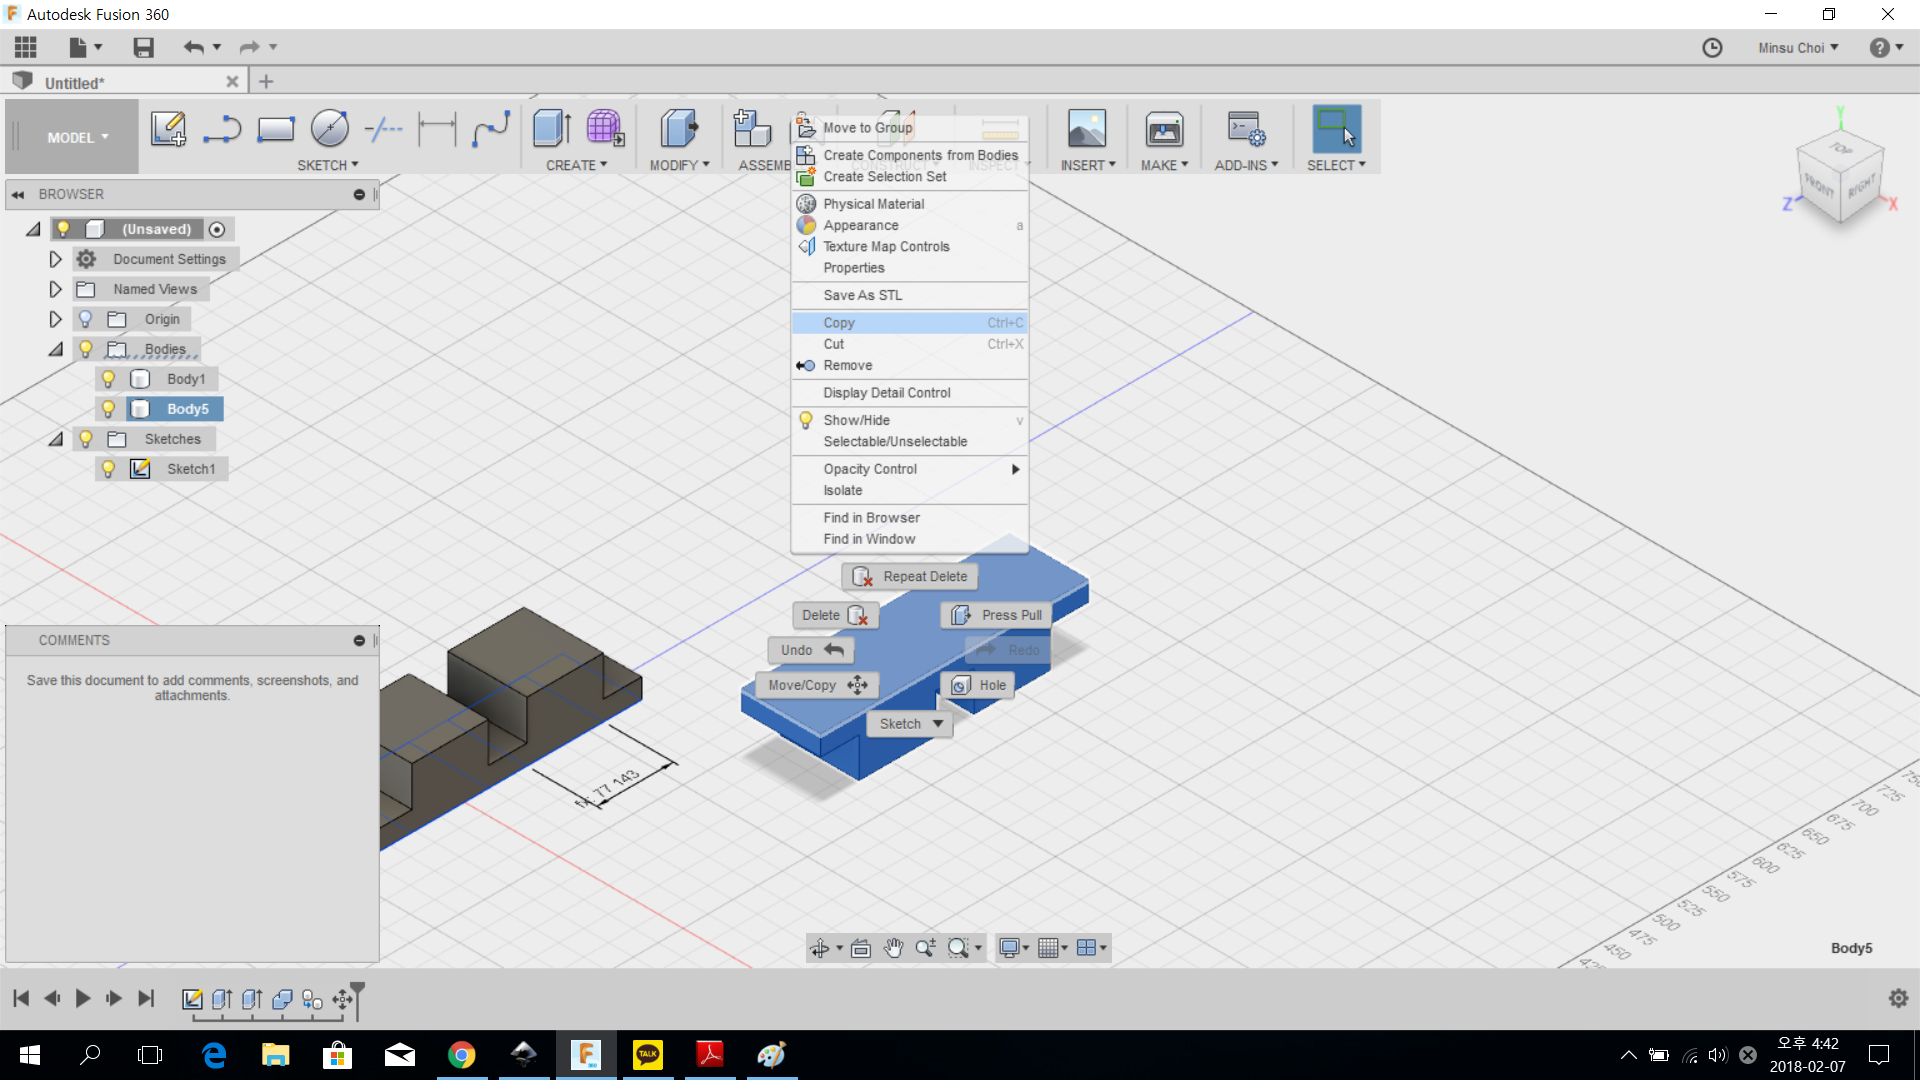Toggle visibility bulb for Sketches folder
The width and height of the screenshot is (1920, 1080).
[86, 439]
